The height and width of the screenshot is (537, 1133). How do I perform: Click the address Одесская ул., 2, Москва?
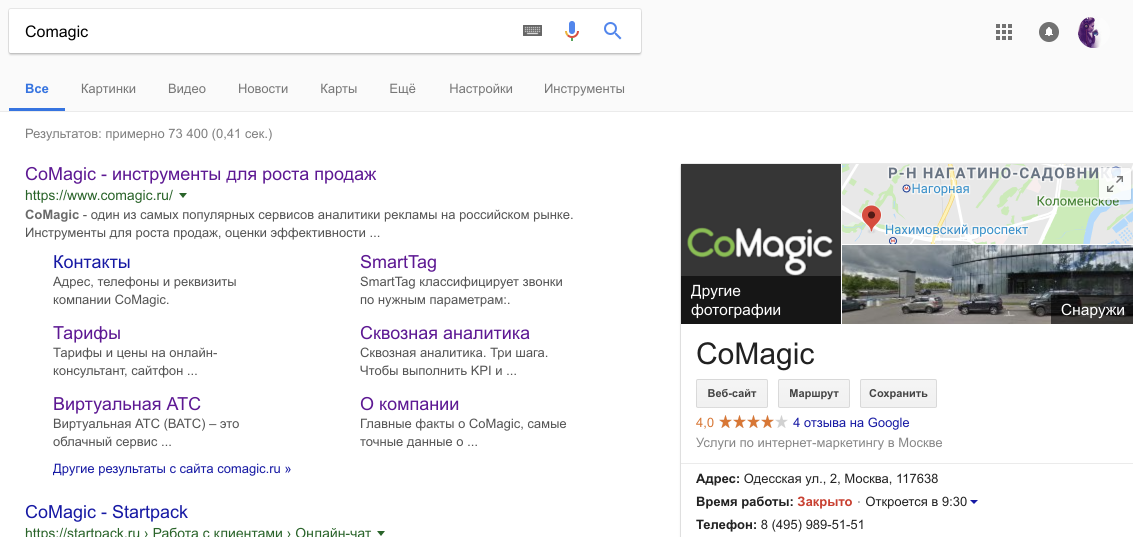pyautogui.click(x=840, y=478)
